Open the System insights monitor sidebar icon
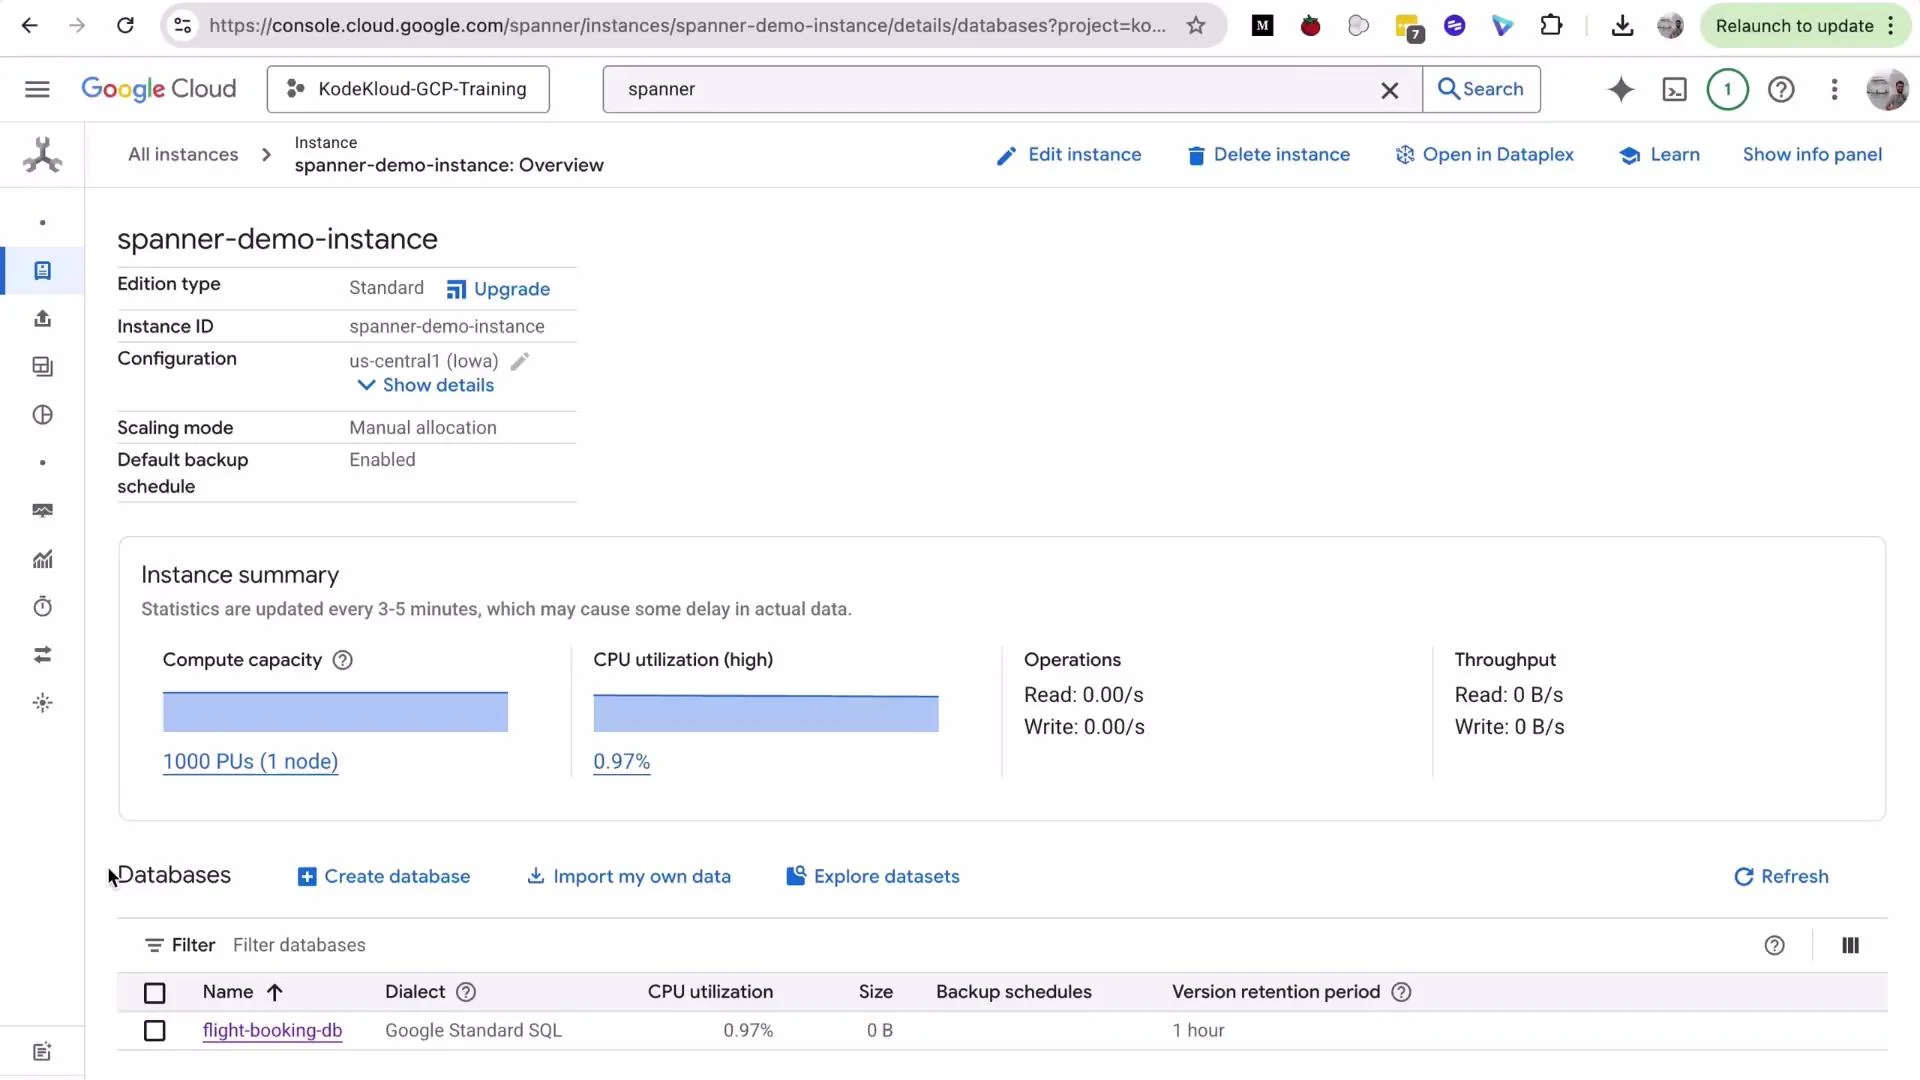The height and width of the screenshot is (1080, 1920). click(x=42, y=510)
